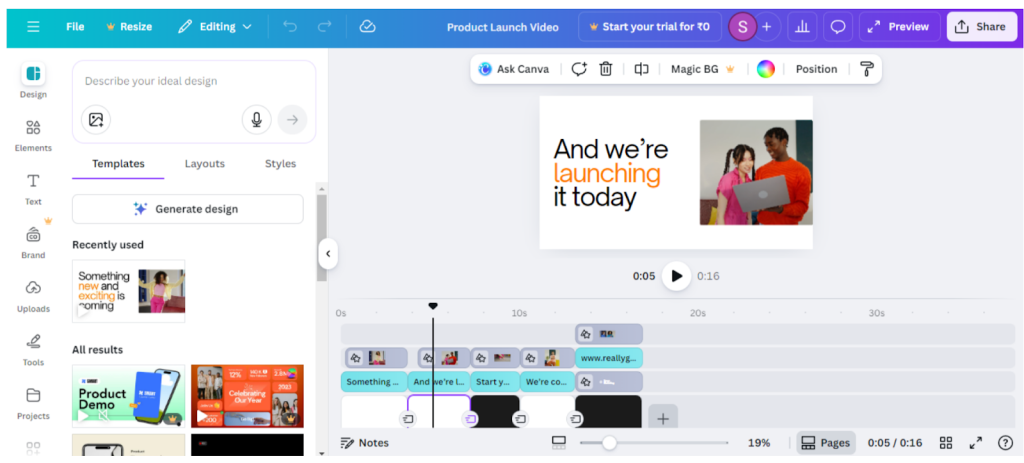Viewport: 1024px width, 463px height.
Task: Open Magic BG option
Action: point(703,69)
